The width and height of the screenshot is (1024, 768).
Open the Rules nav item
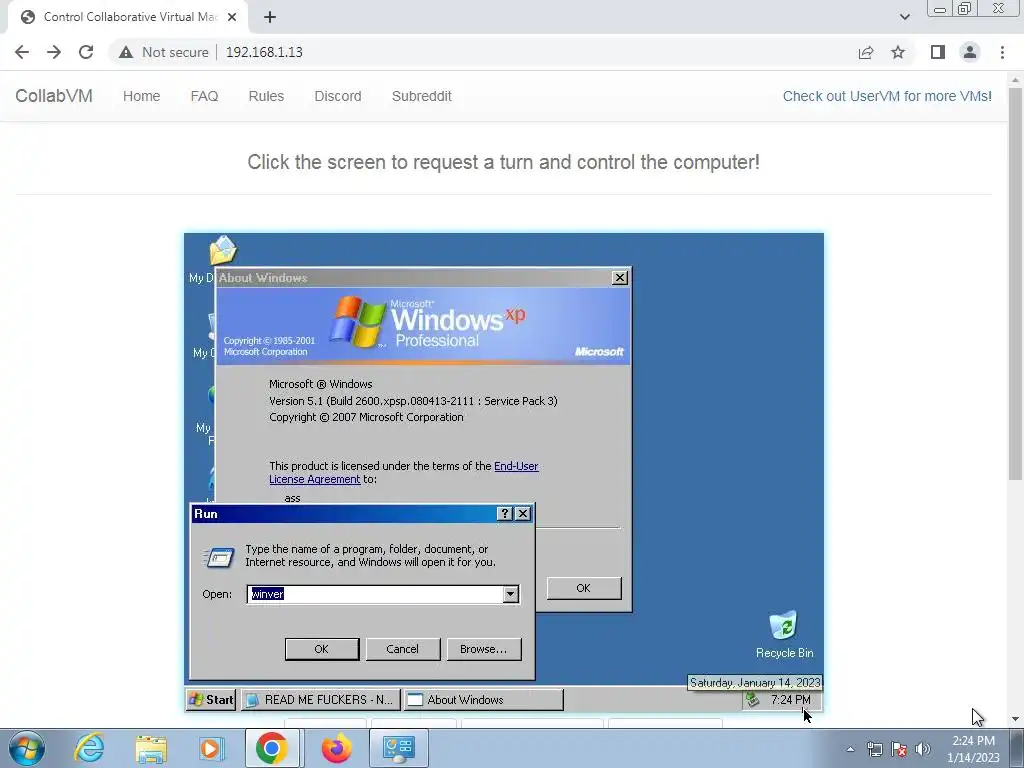266,96
